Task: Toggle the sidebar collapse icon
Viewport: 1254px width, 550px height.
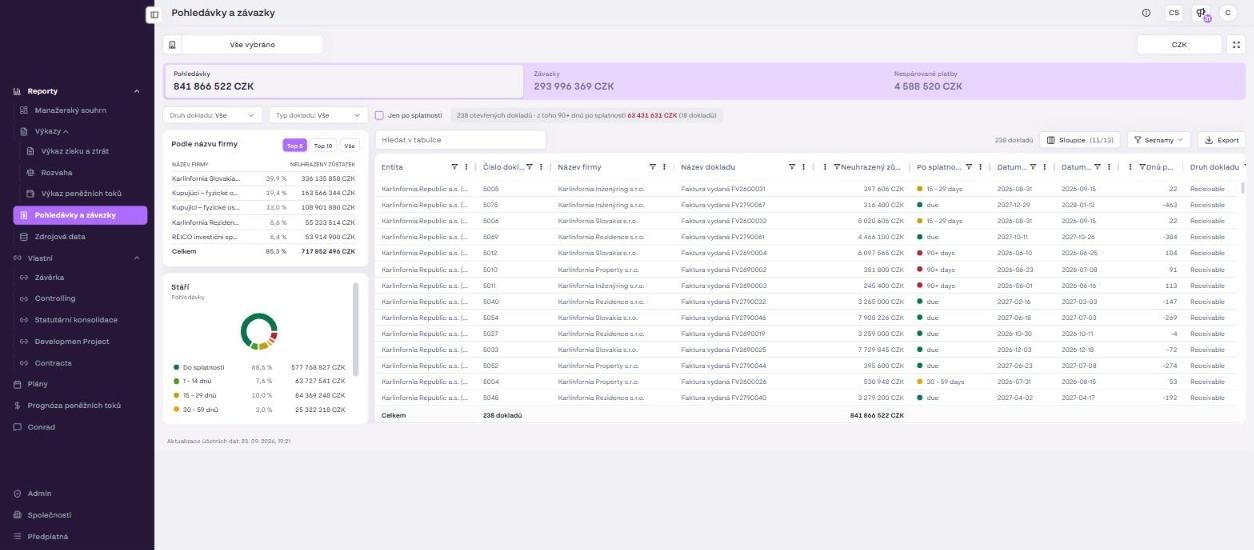Action: [153, 14]
